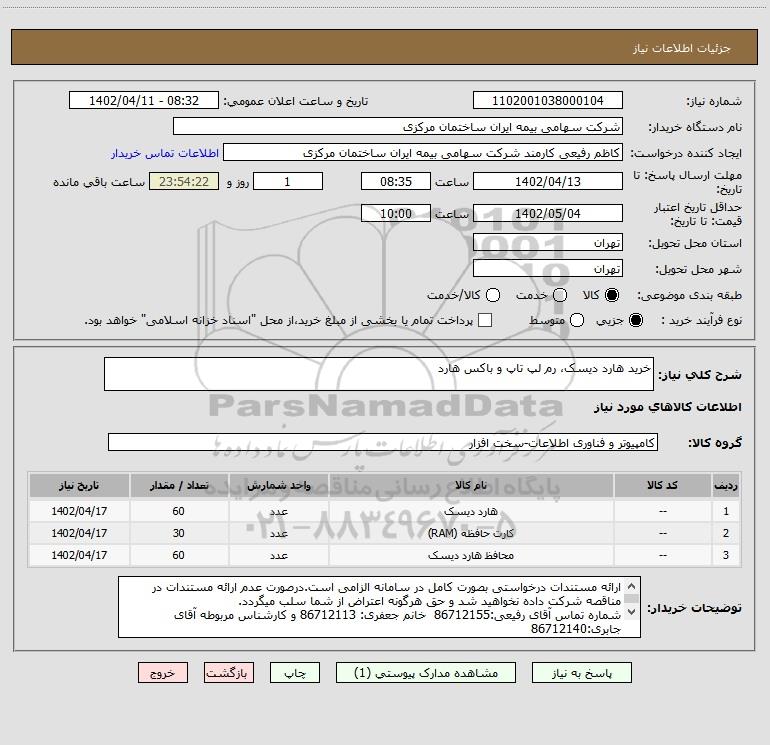The height and width of the screenshot is (745, 770).
Task: Click the countdown timer 23:54:22 field
Action: (x=184, y=181)
